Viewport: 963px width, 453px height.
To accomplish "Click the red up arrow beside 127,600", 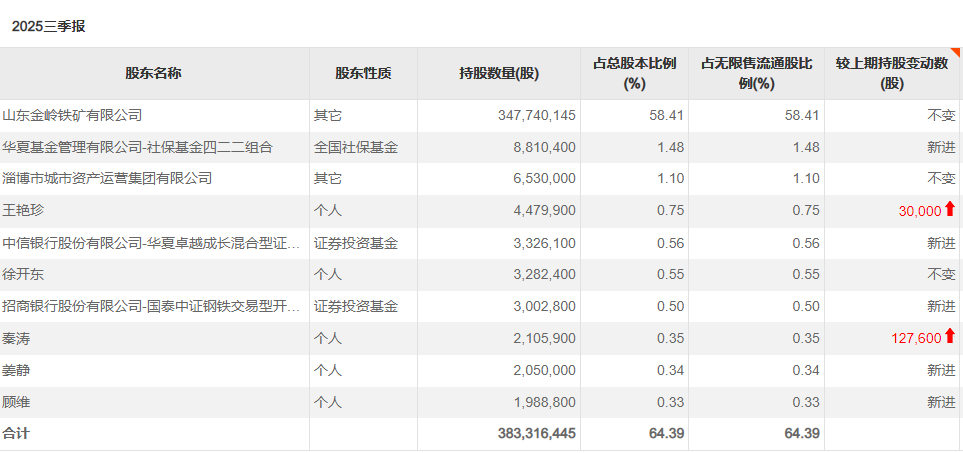I will (950, 336).
